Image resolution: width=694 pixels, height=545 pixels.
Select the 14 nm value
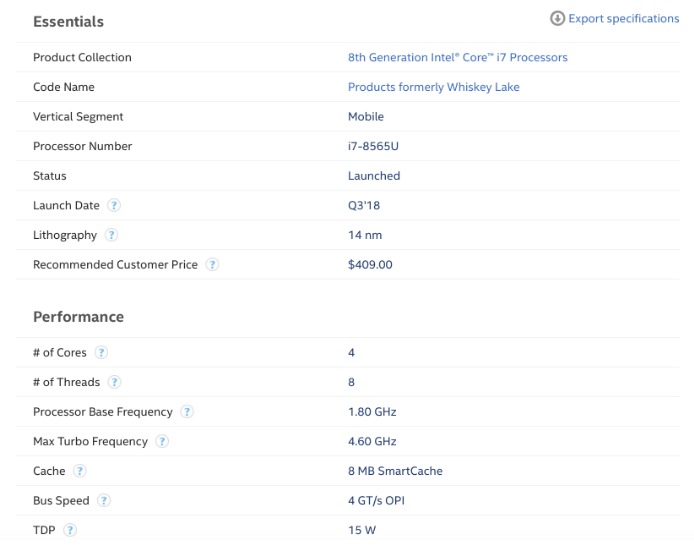(365, 235)
